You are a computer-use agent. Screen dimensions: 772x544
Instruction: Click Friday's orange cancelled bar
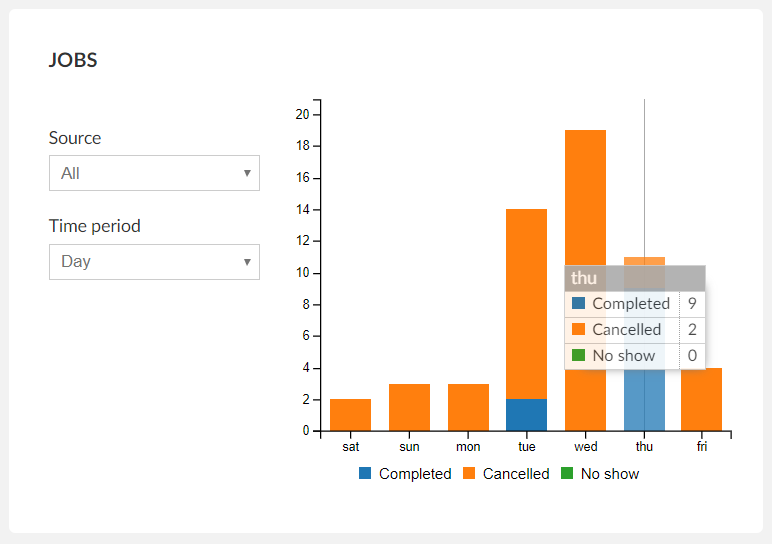(701, 400)
